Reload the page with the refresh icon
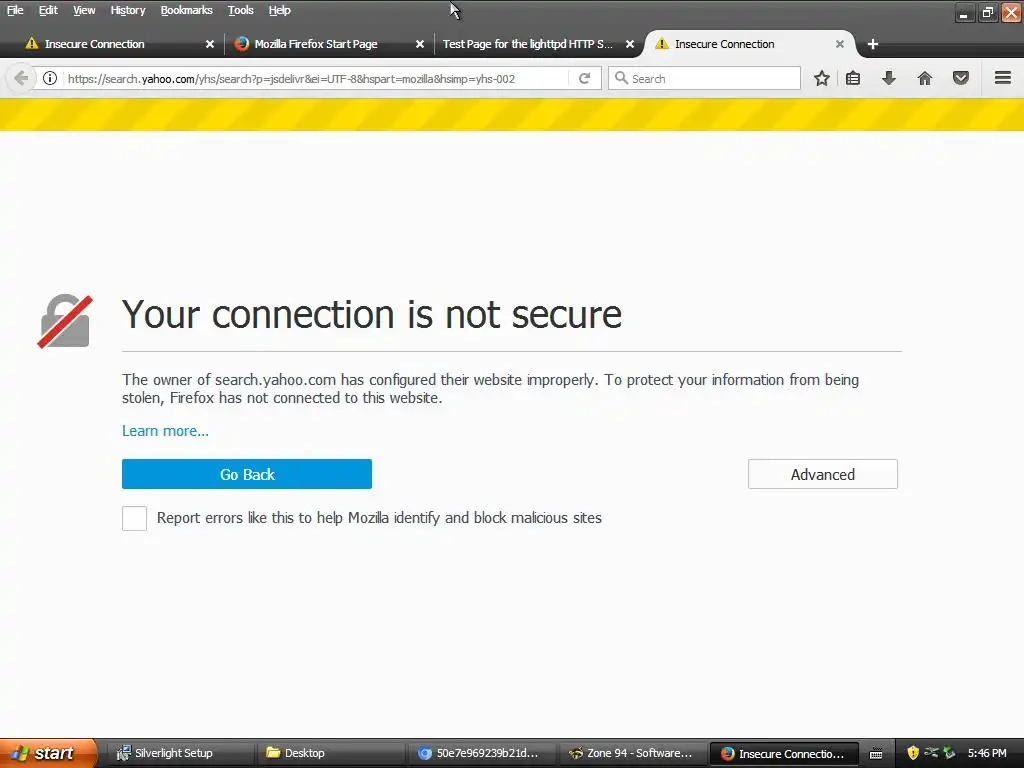The height and width of the screenshot is (768, 1024). tap(584, 78)
